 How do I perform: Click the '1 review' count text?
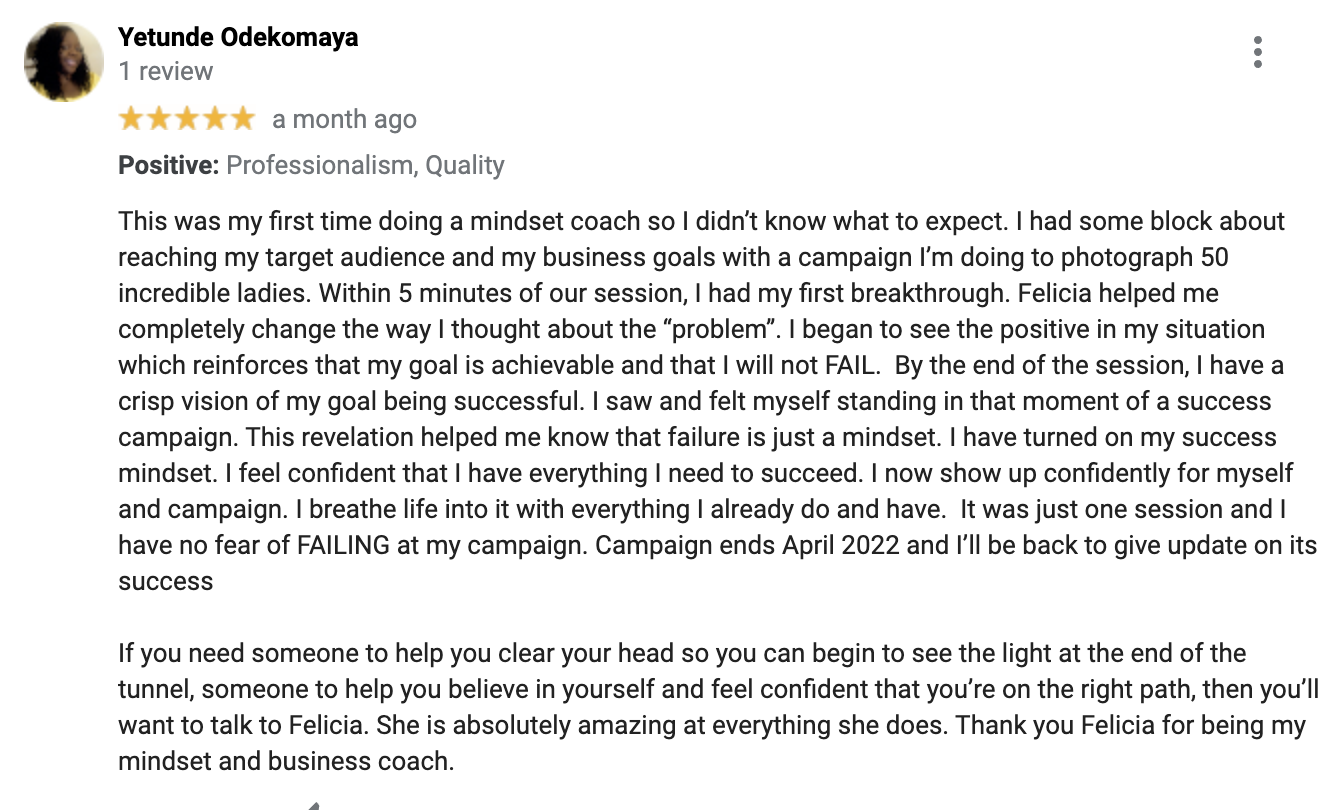click(166, 72)
